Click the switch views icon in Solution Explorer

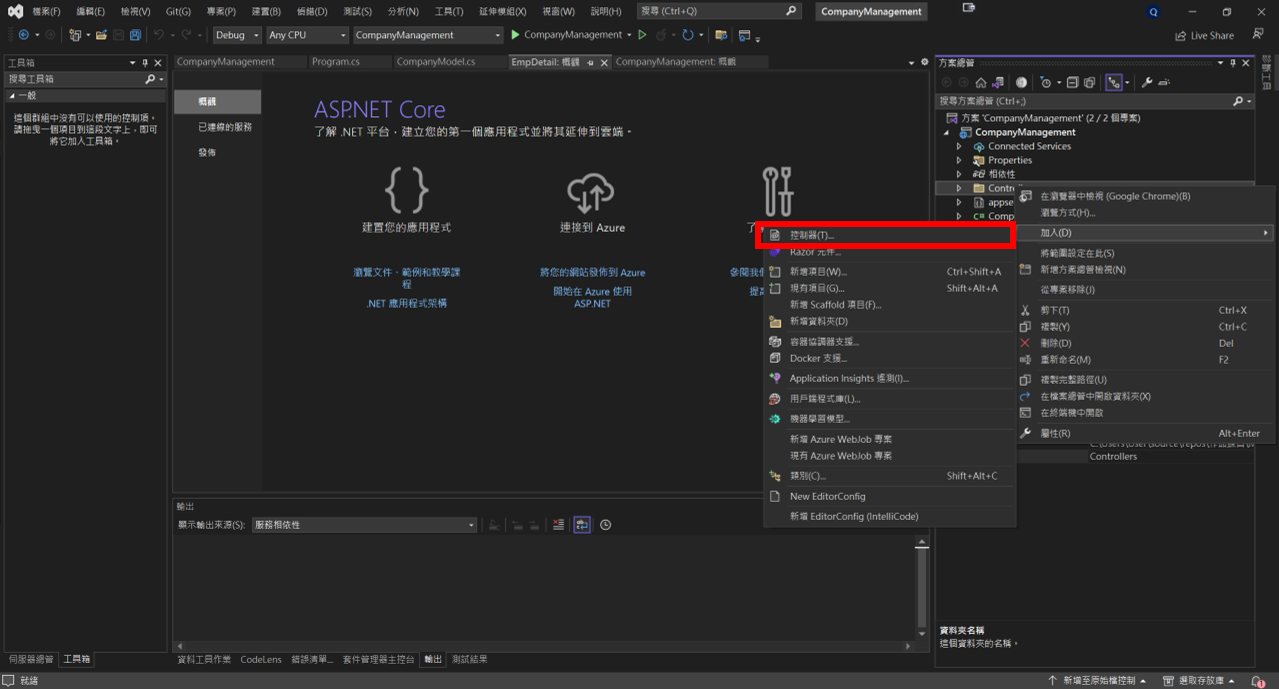click(997, 82)
